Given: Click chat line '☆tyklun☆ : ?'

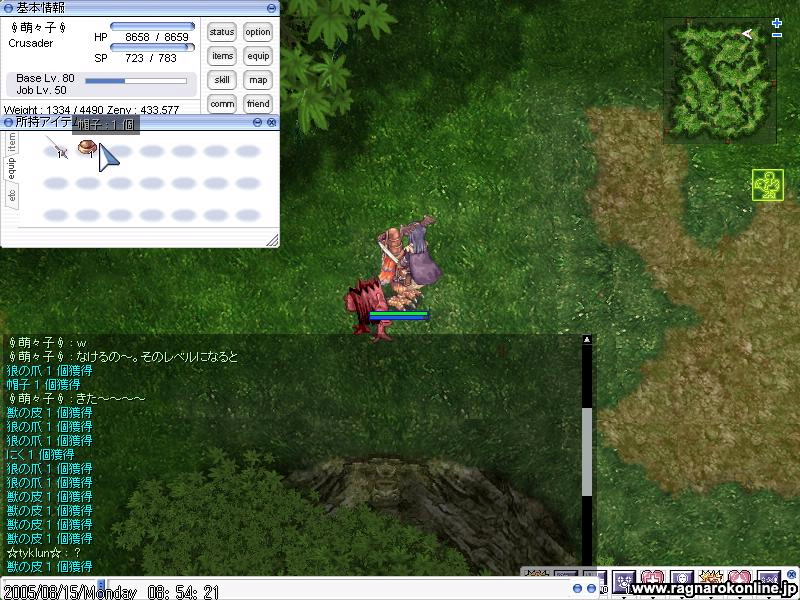Looking at the screenshot, I should [x=44, y=553].
